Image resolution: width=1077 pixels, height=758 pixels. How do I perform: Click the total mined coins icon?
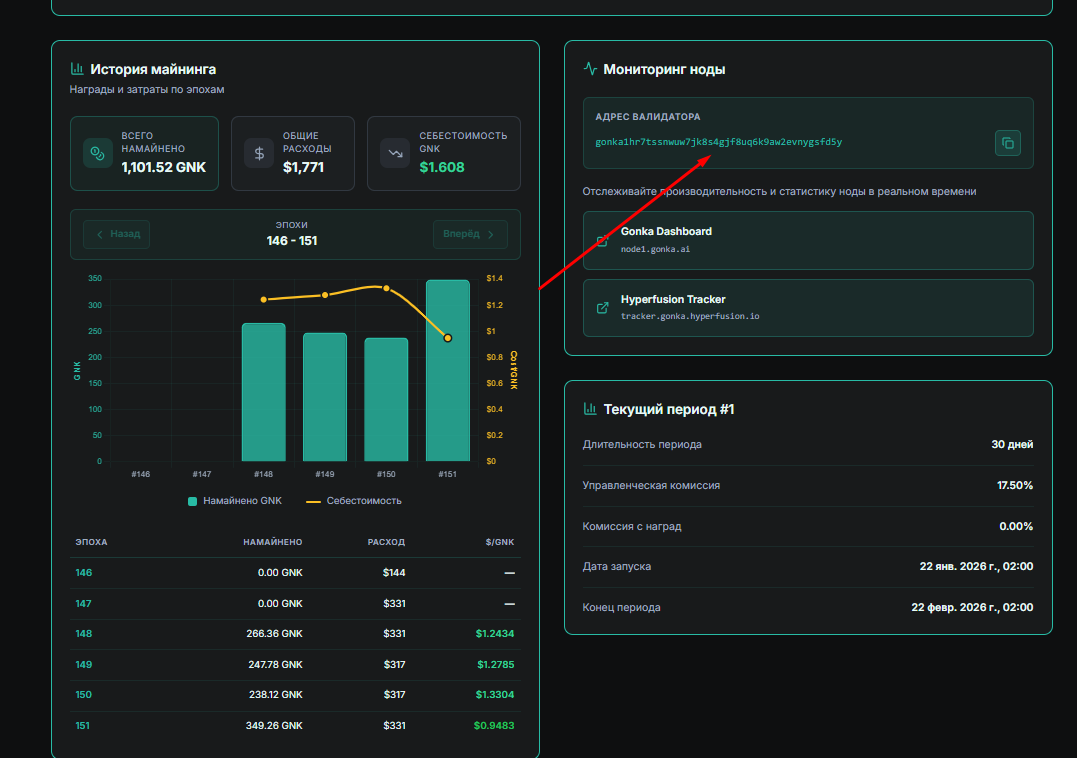click(97, 152)
